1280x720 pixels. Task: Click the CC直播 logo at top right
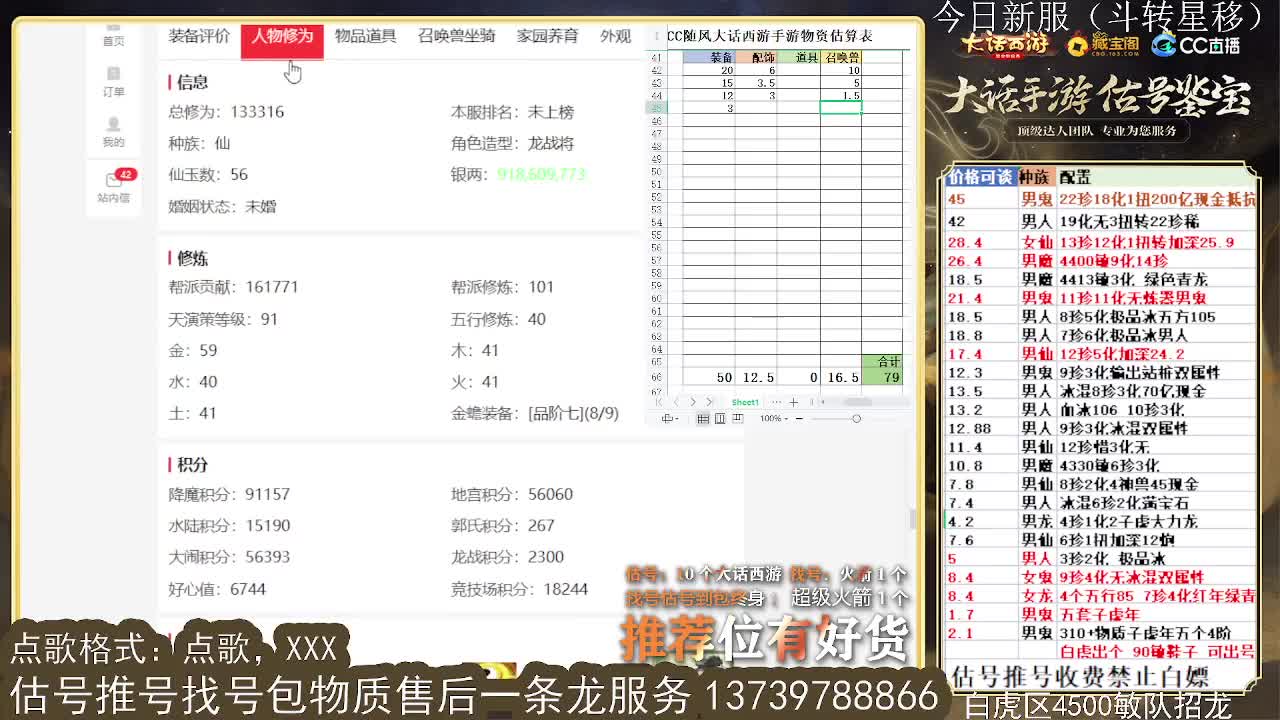pyautogui.click(x=1196, y=45)
